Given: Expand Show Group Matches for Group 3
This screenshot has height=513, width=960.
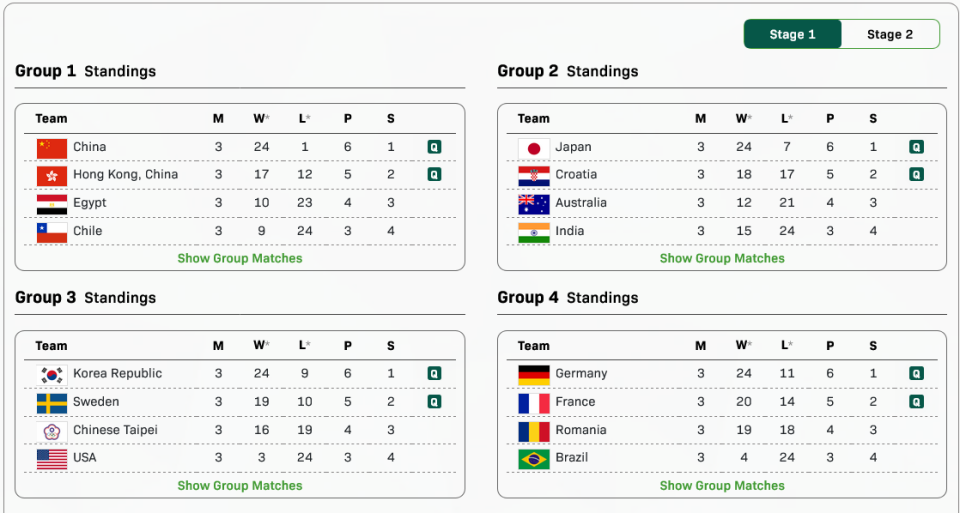Looking at the screenshot, I should pyautogui.click(x=240, y=486).
